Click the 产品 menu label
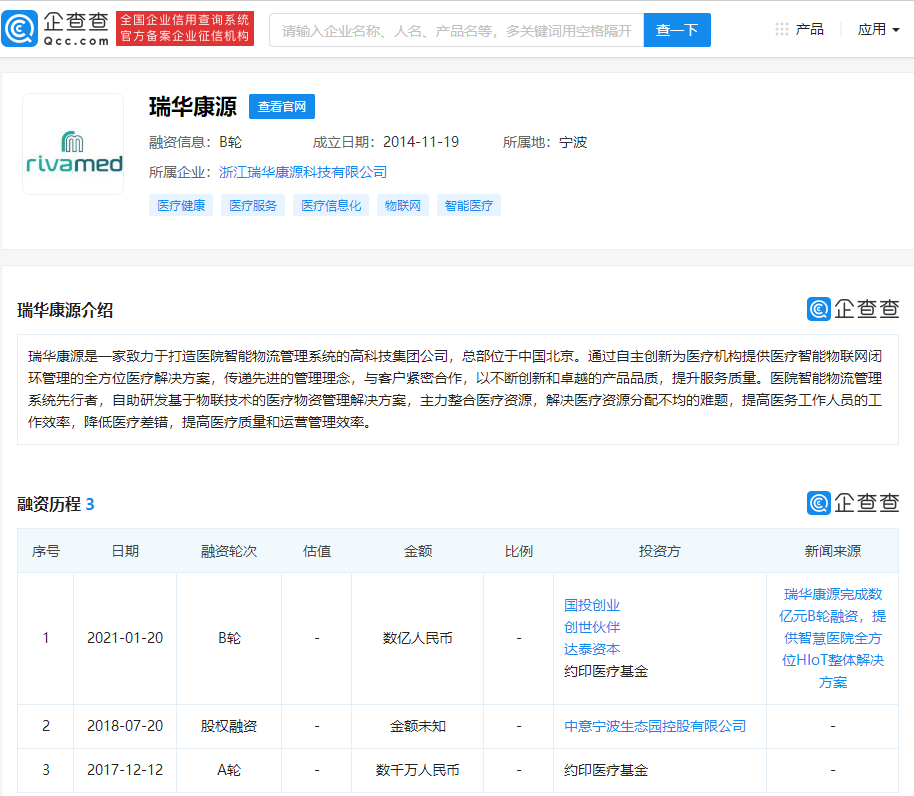Screen dimensions: 914x796 tap(809, 29)
